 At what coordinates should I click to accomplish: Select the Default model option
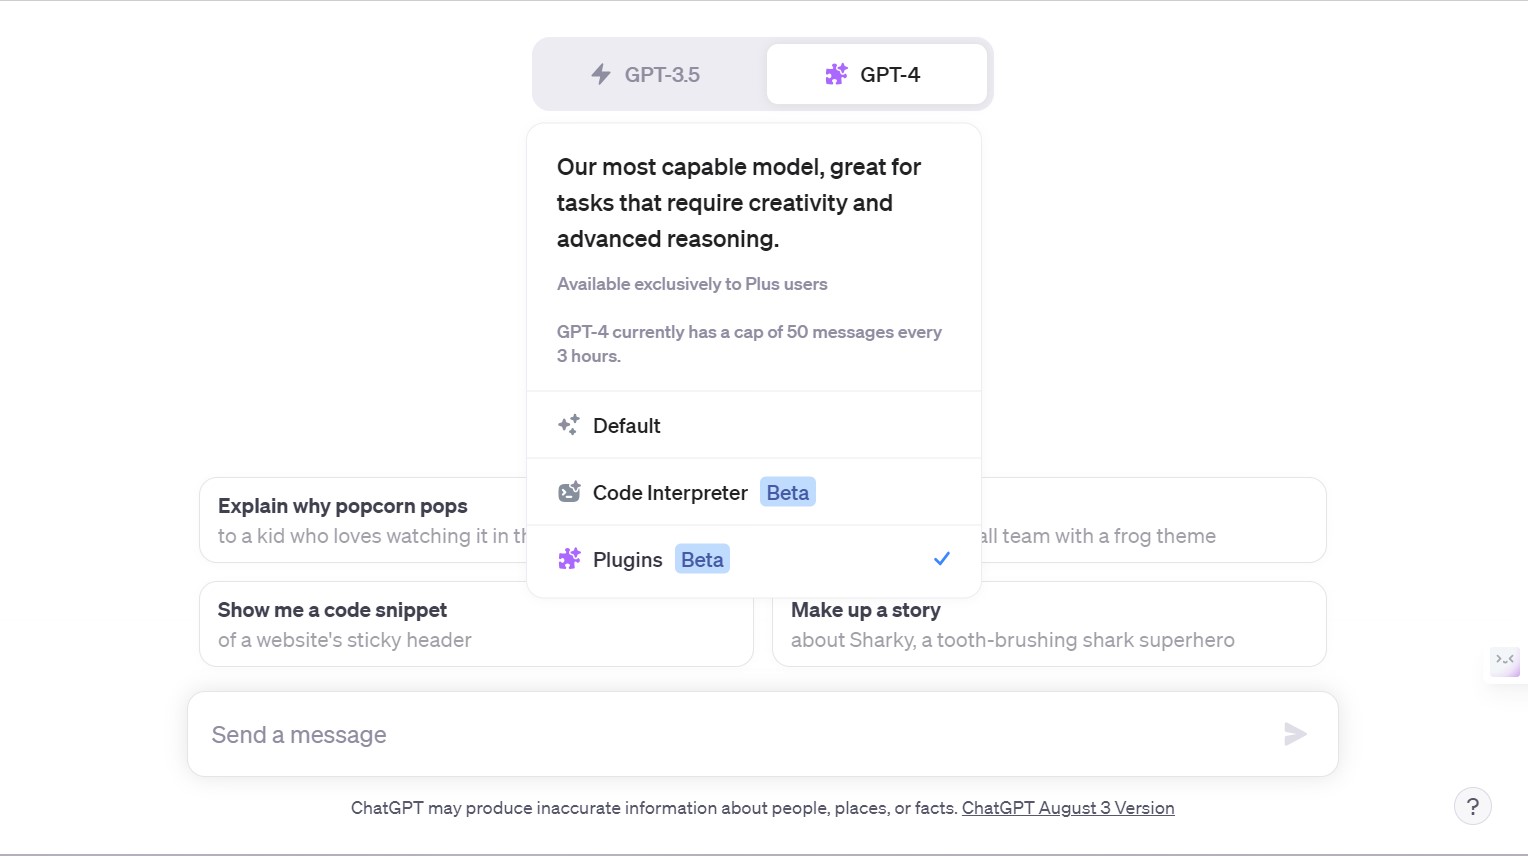pos(627,425)
